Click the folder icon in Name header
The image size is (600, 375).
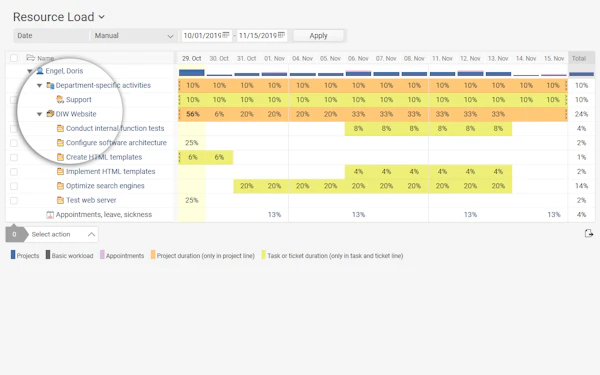pos(31,58)
